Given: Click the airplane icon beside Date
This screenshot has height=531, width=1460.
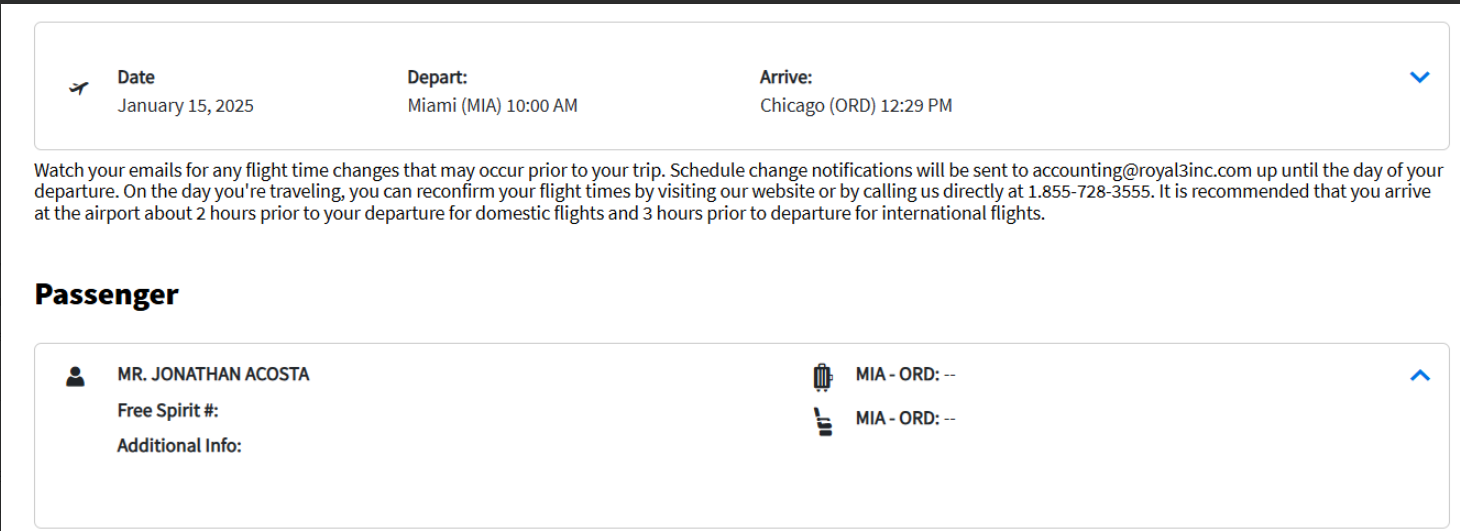Looking at the screenshot, I should pos(79,88).
